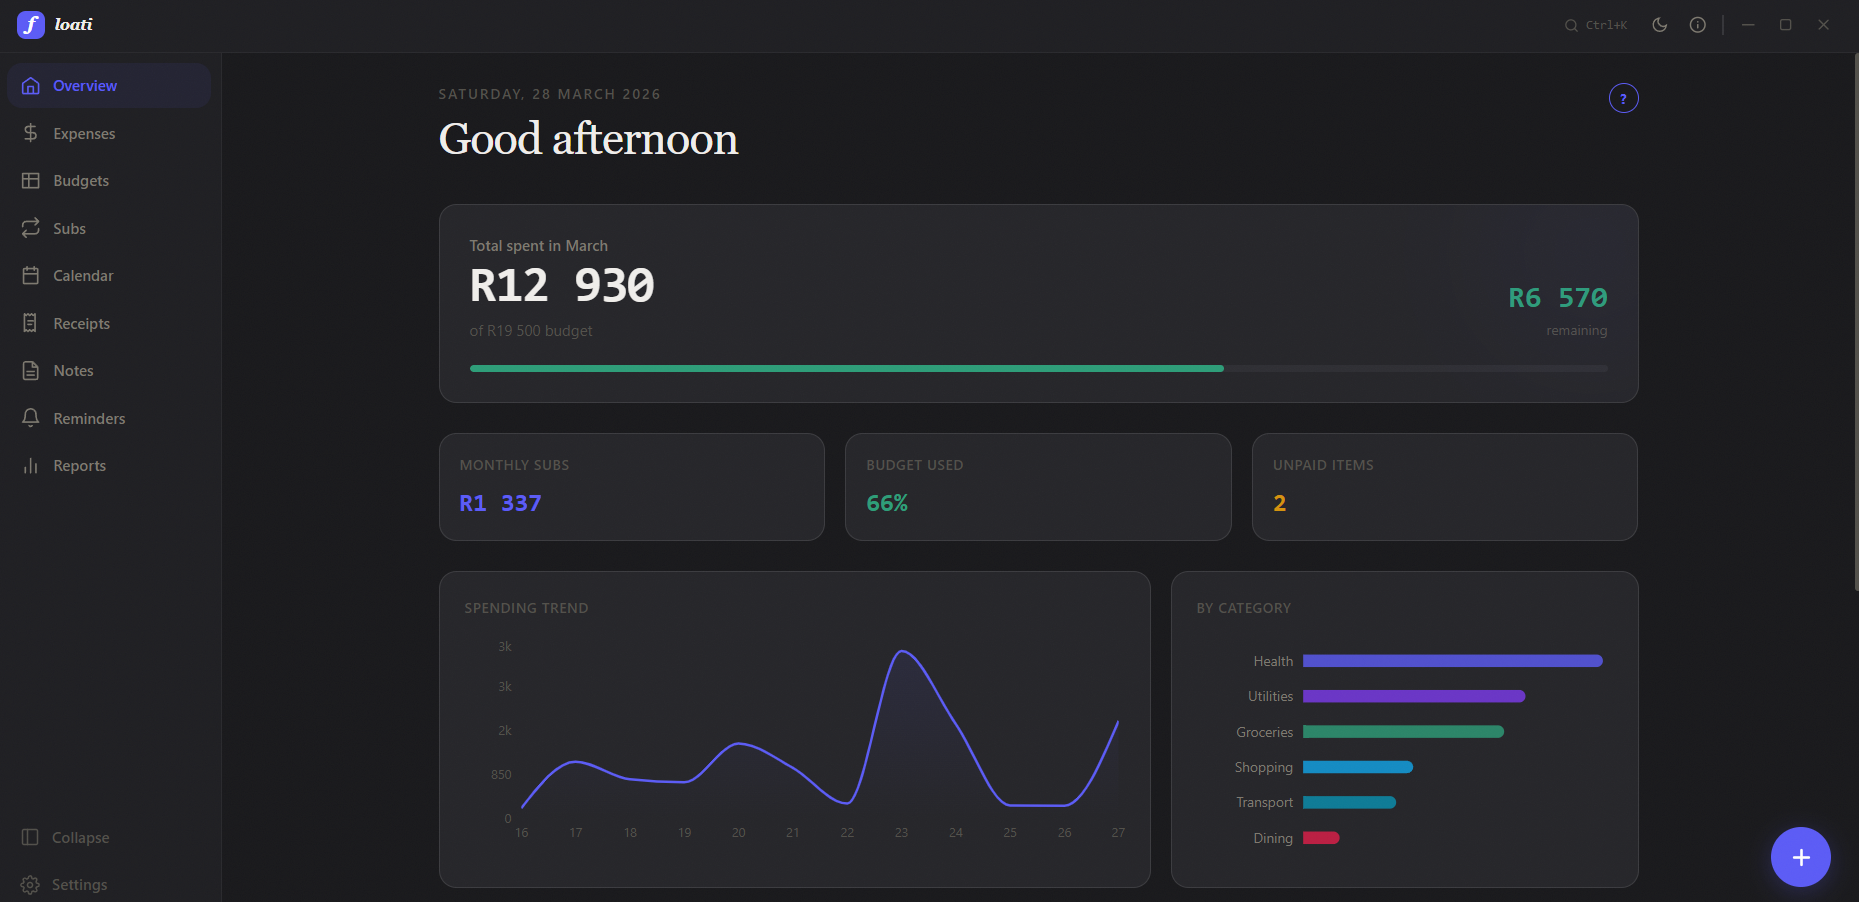The image size is (1859, 902).
Task: Open the Notes label
Action: pos(73,371)
